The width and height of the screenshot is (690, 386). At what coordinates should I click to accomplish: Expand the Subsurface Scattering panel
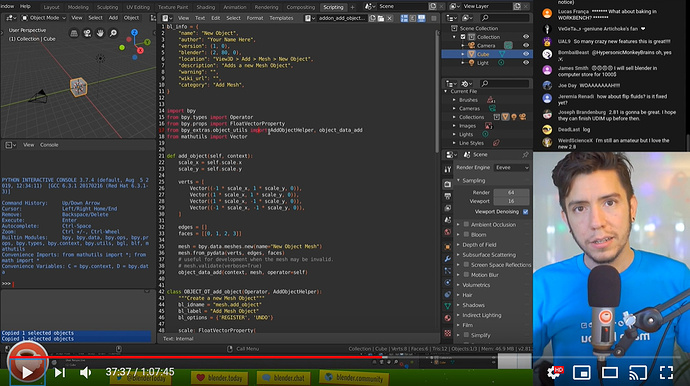(459, 255)
